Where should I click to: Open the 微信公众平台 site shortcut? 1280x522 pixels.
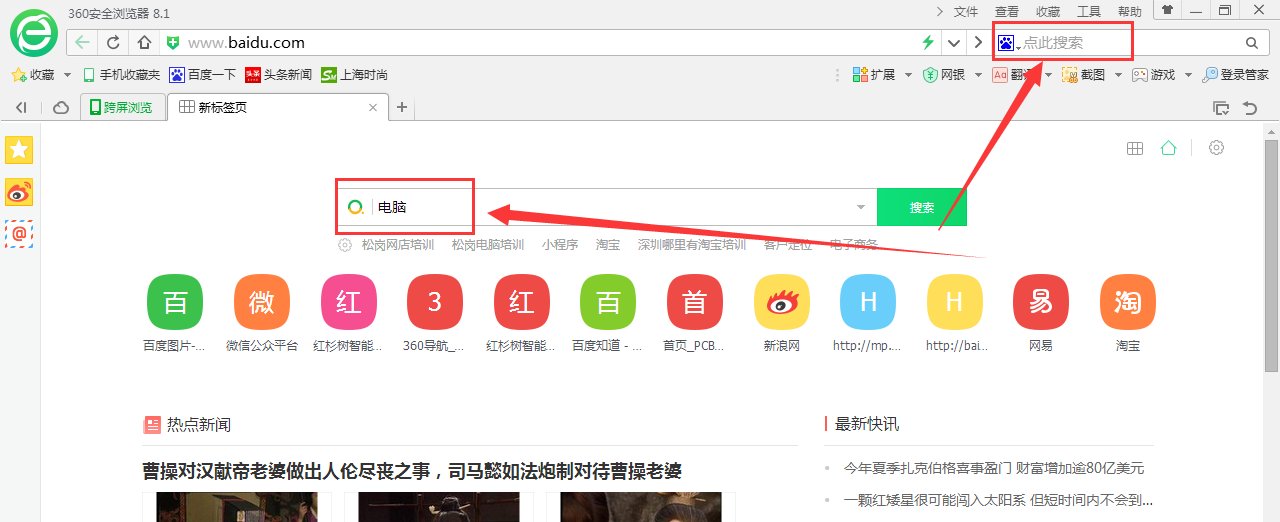(x=262, y=311)
